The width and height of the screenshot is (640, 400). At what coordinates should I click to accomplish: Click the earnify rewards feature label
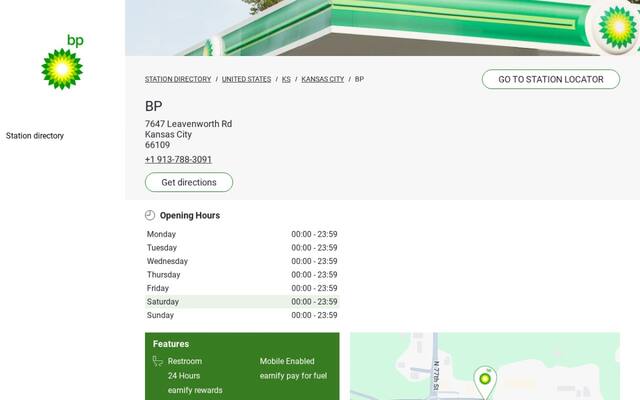195,391
